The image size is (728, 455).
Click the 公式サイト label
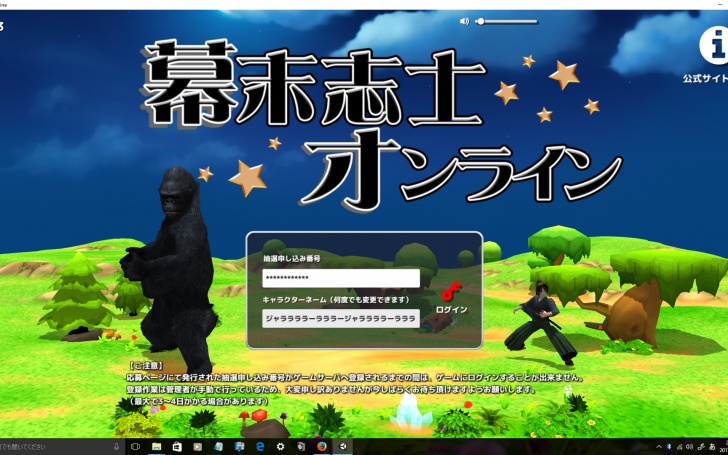tap(705, 78)
